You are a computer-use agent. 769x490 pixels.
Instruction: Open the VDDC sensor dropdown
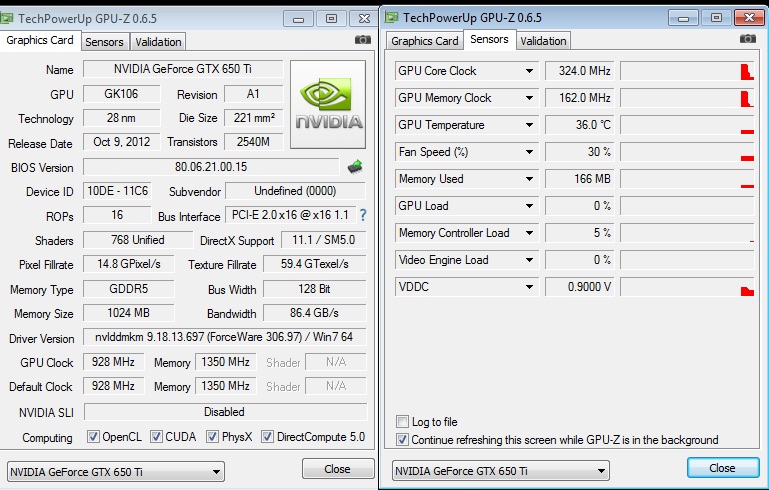pos(529,287)
